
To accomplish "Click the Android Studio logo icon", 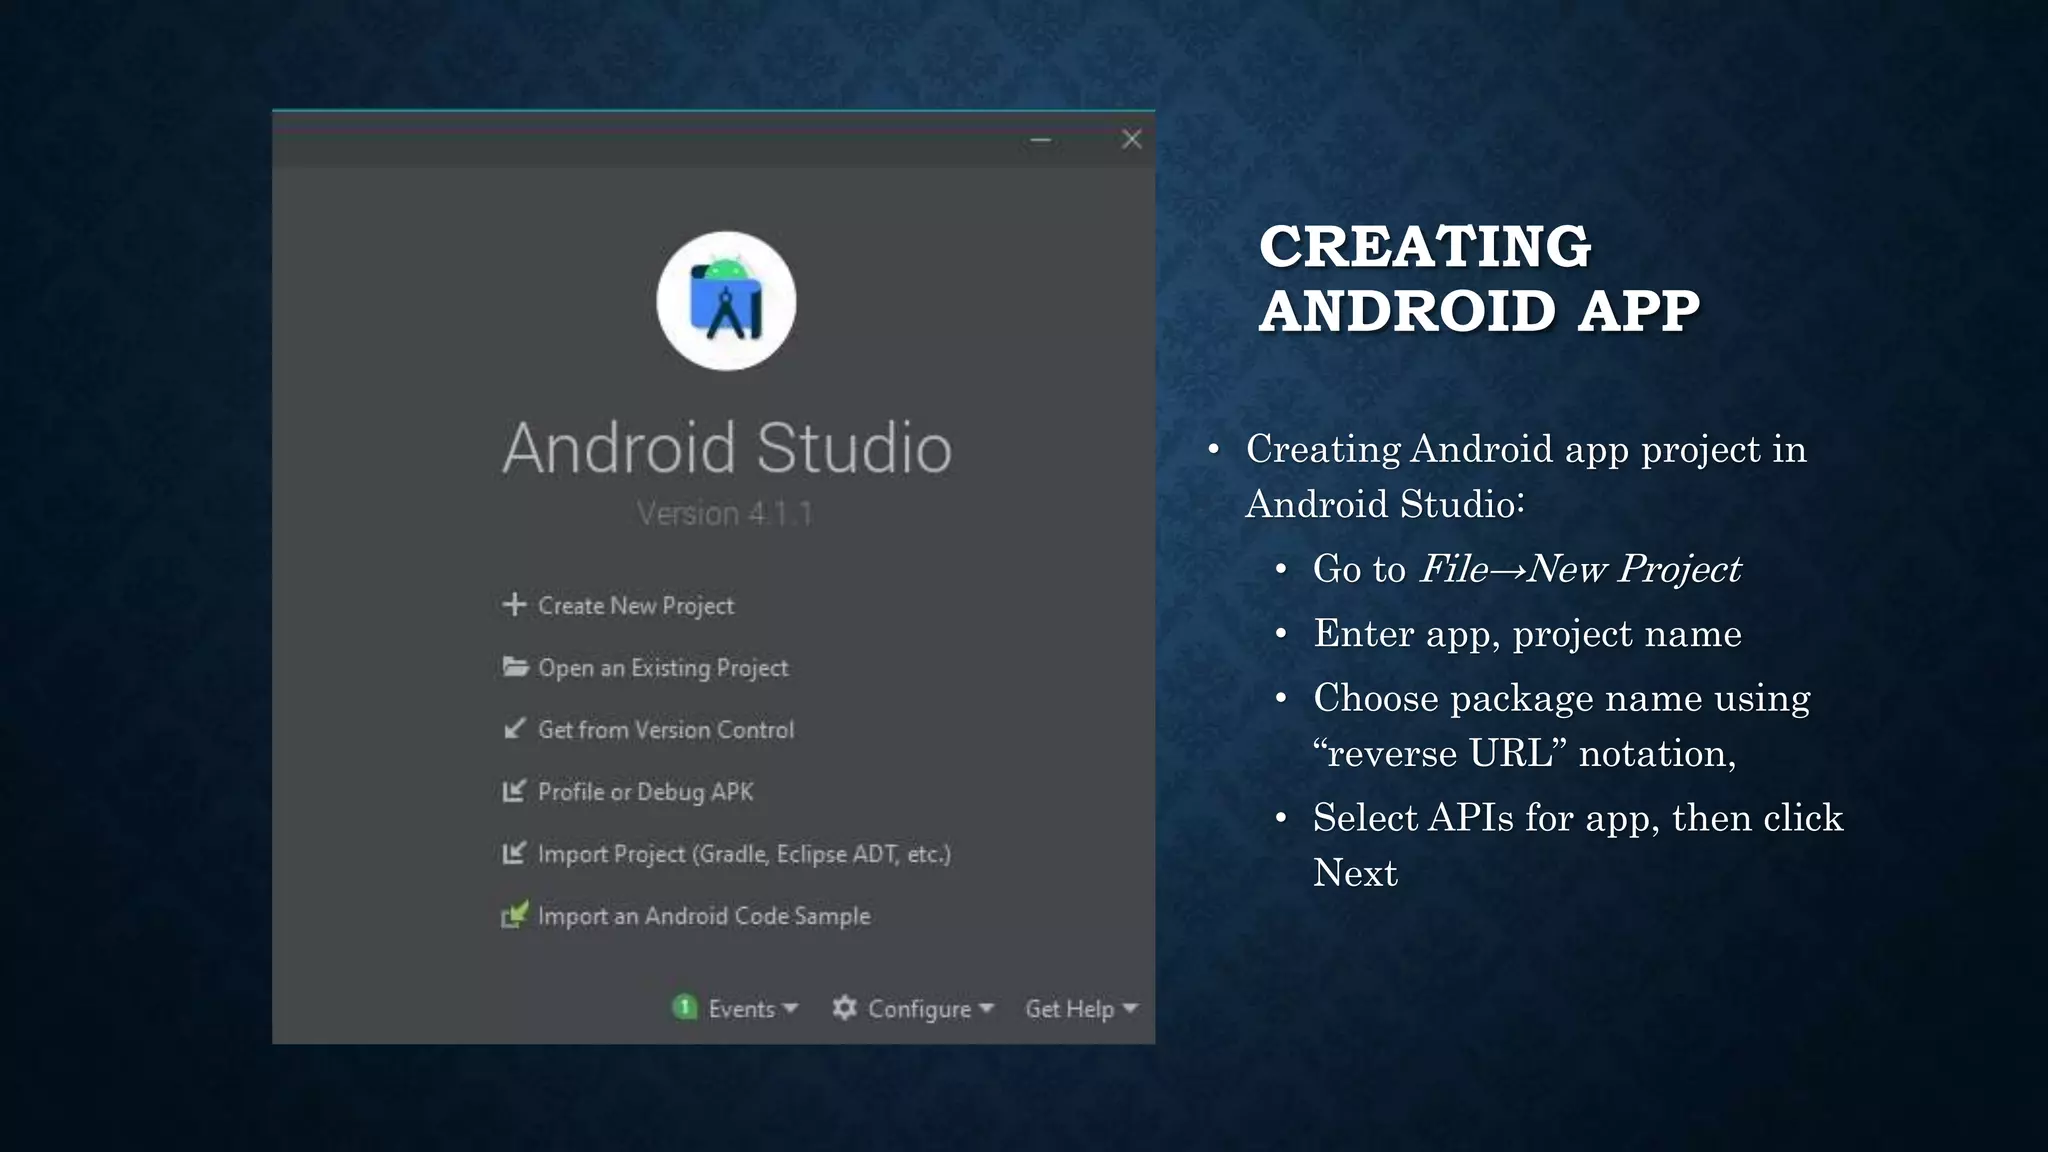I will point(726,301).
